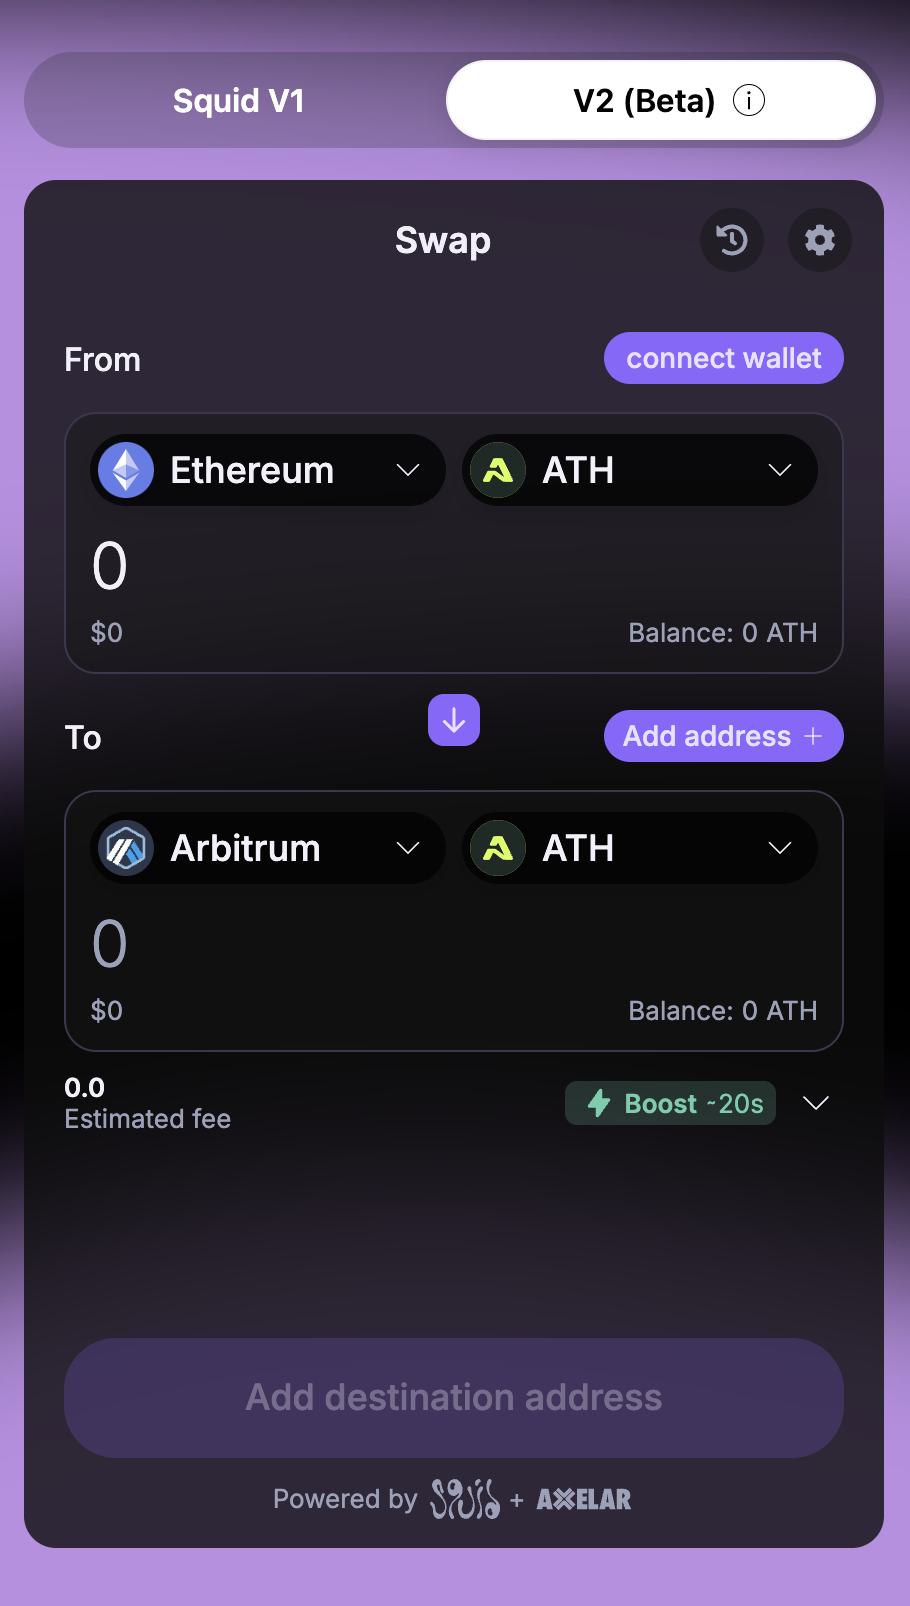Open the destination ATH token dropdown
Screen dimensions: 910x1606
[779, 848]
